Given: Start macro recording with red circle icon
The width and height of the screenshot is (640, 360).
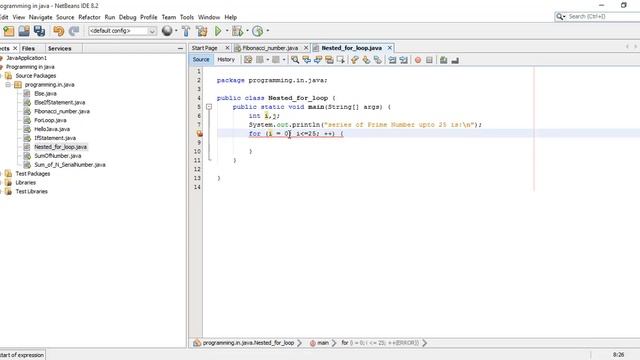Looking at the screenshot, I should point(418,60).
